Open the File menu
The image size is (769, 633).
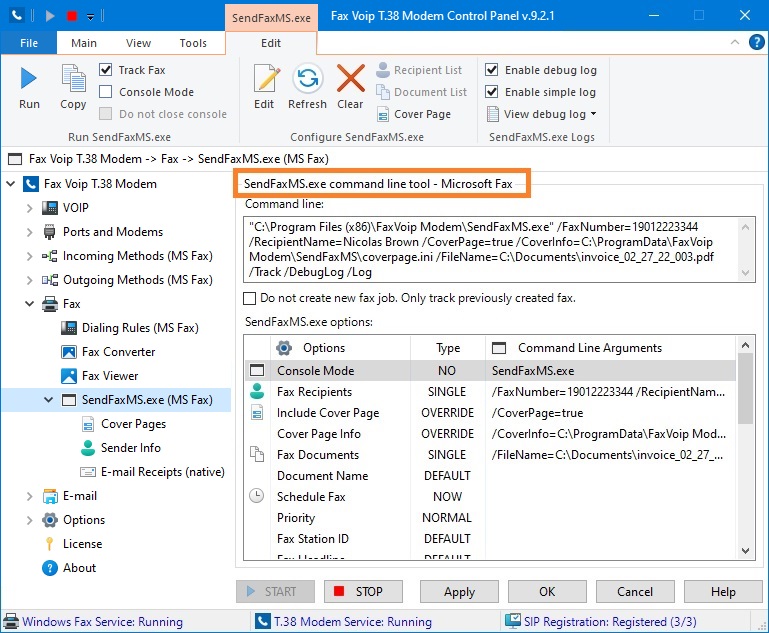[x=28, y=43]
